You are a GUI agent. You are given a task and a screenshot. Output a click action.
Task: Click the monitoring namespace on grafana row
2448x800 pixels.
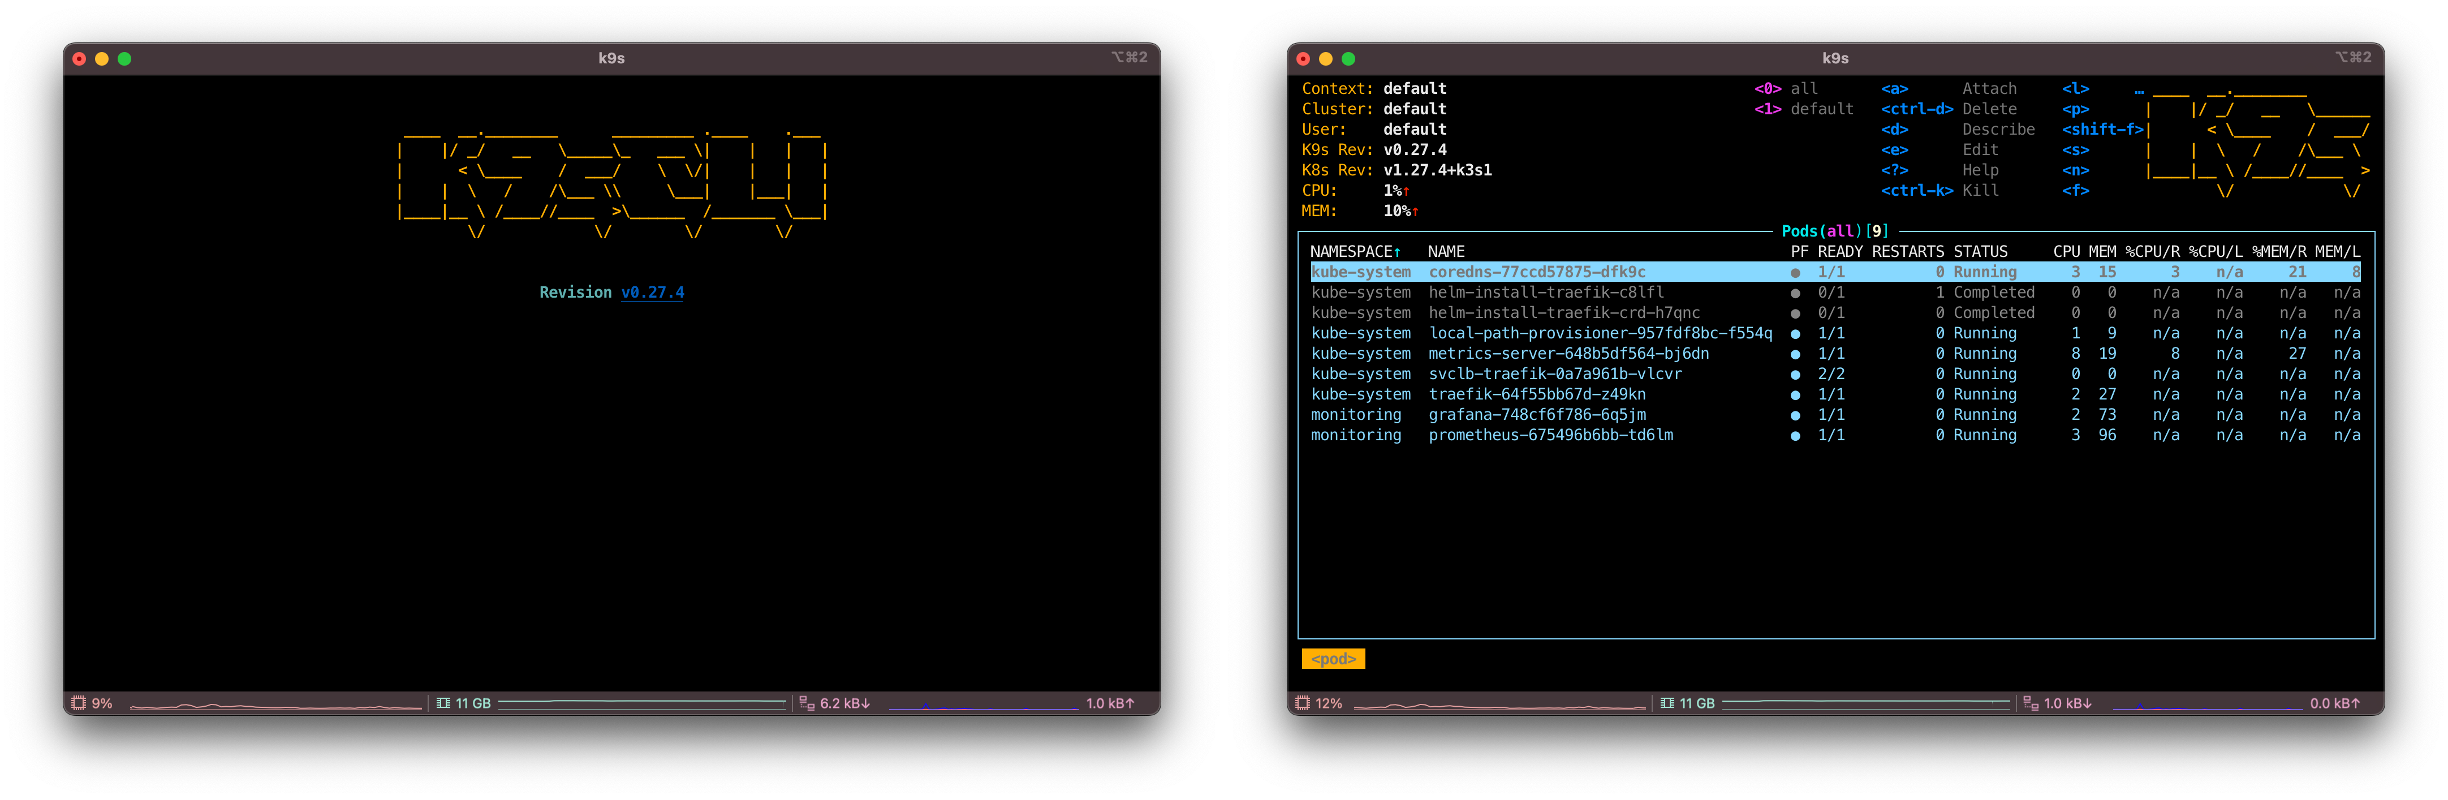[1356, 415]
